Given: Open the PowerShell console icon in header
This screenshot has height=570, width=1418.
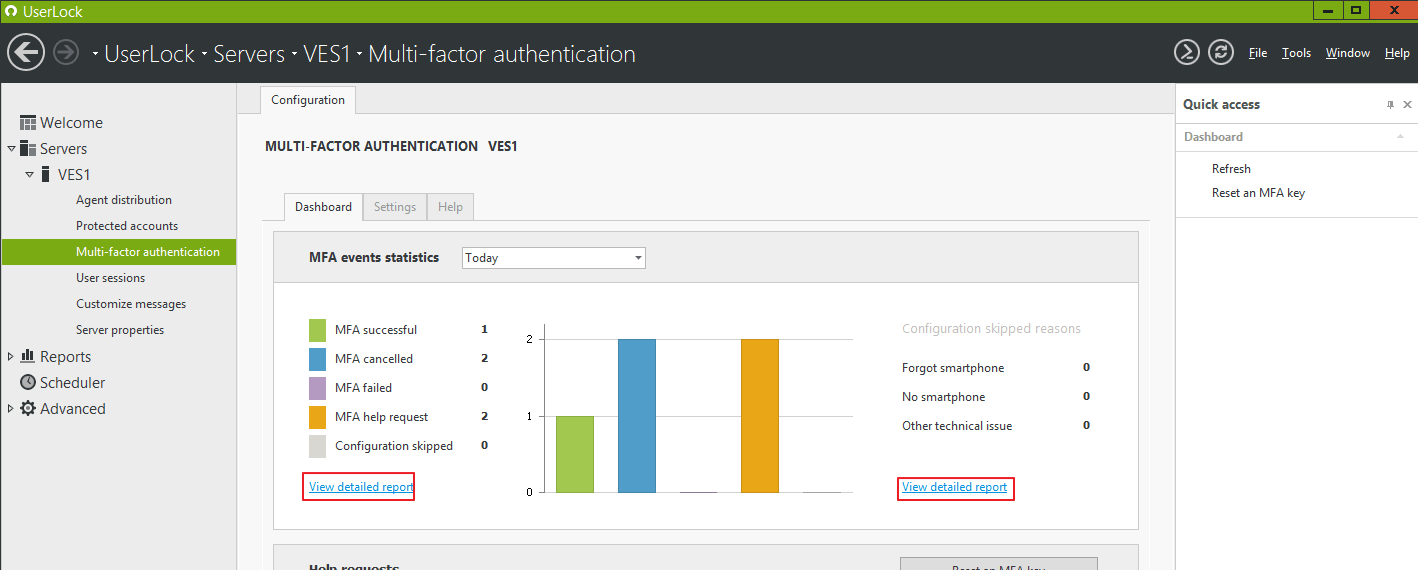Looking at the screenshot, I should point(1187,52).
